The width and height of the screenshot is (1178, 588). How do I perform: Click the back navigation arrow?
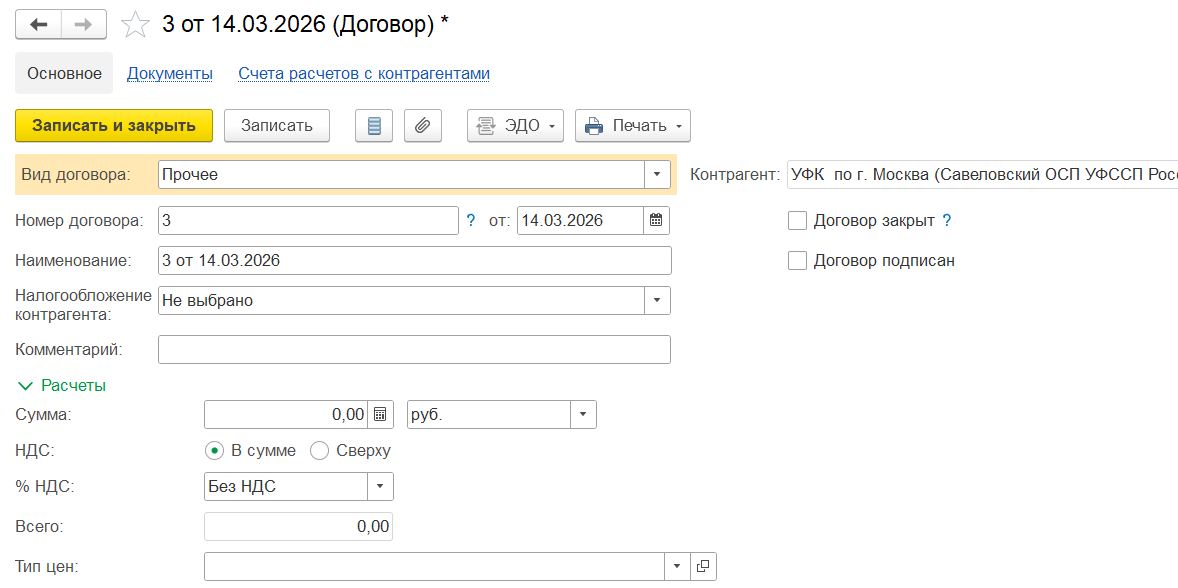click(x=39, y=24)
